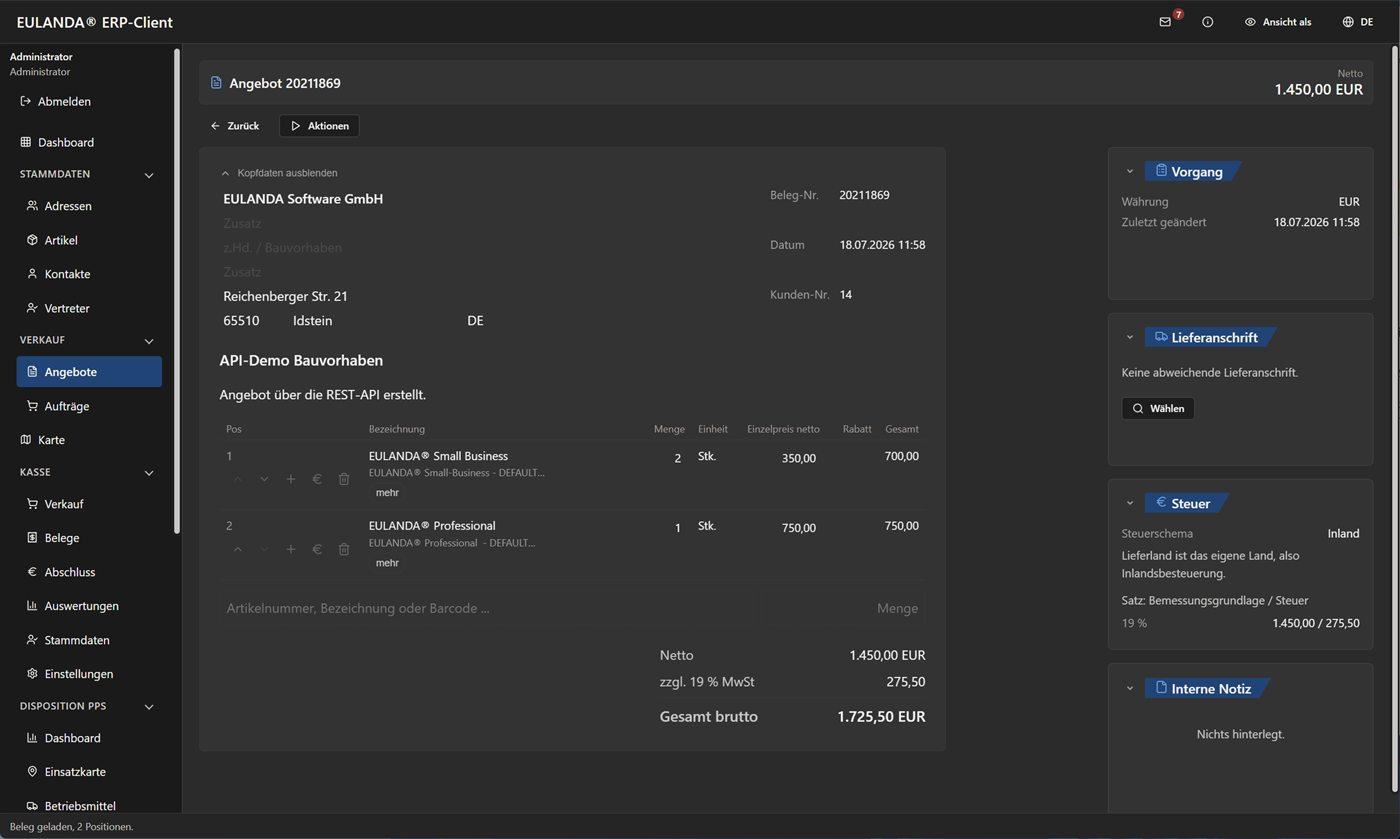Collapse the STAMMDATEN sidebar section
Viewport: 1400px width, 839px height.
(x=149, y=175)
